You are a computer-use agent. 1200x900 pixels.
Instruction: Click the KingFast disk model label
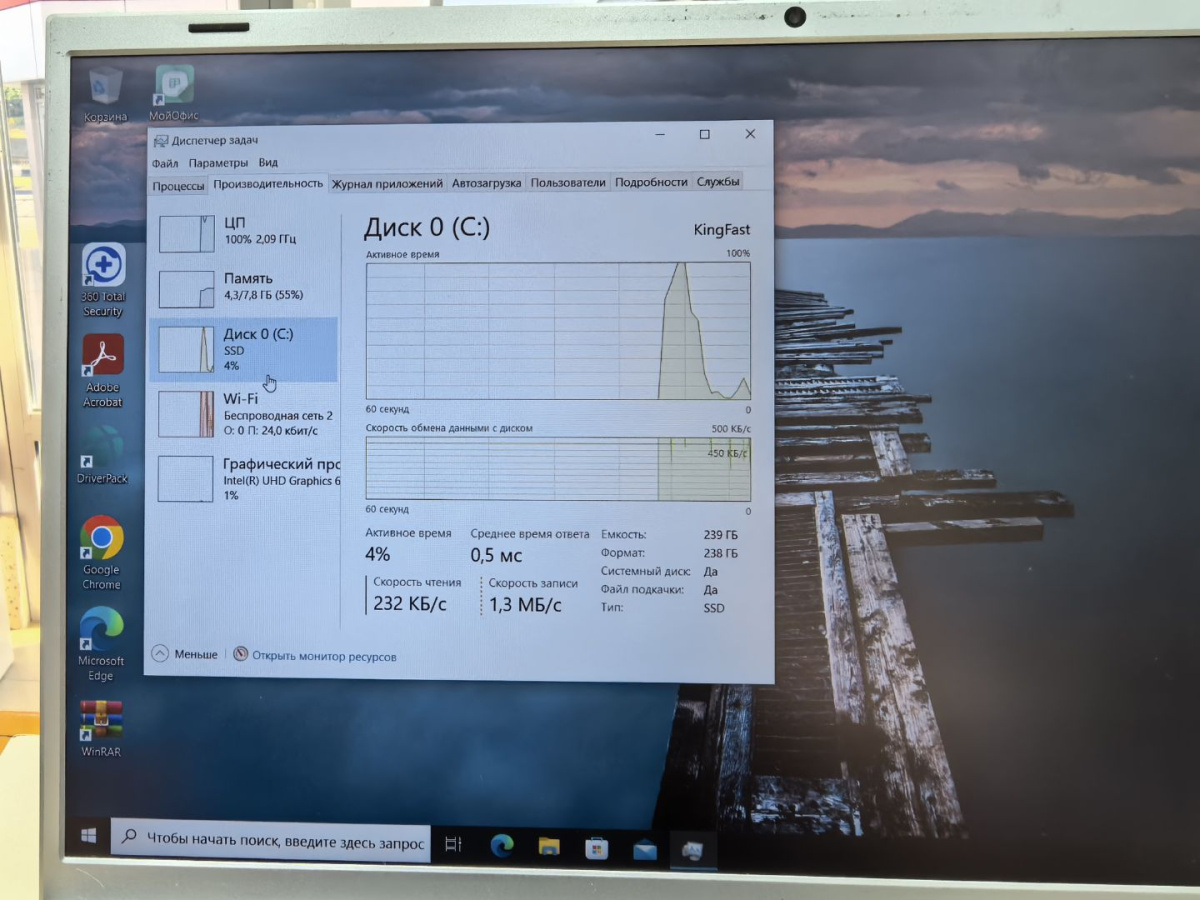tap(721, 230)
